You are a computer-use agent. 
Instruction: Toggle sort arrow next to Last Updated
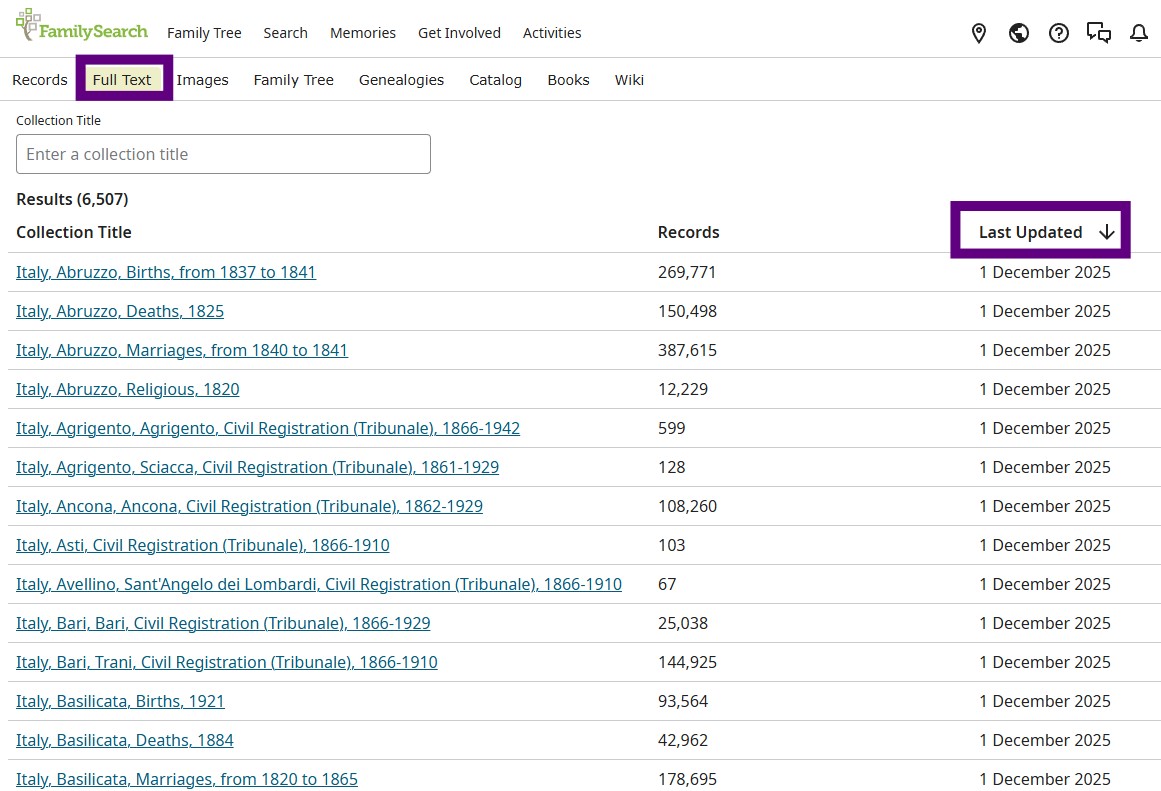pyautogui.click(x=1106, y=232)
